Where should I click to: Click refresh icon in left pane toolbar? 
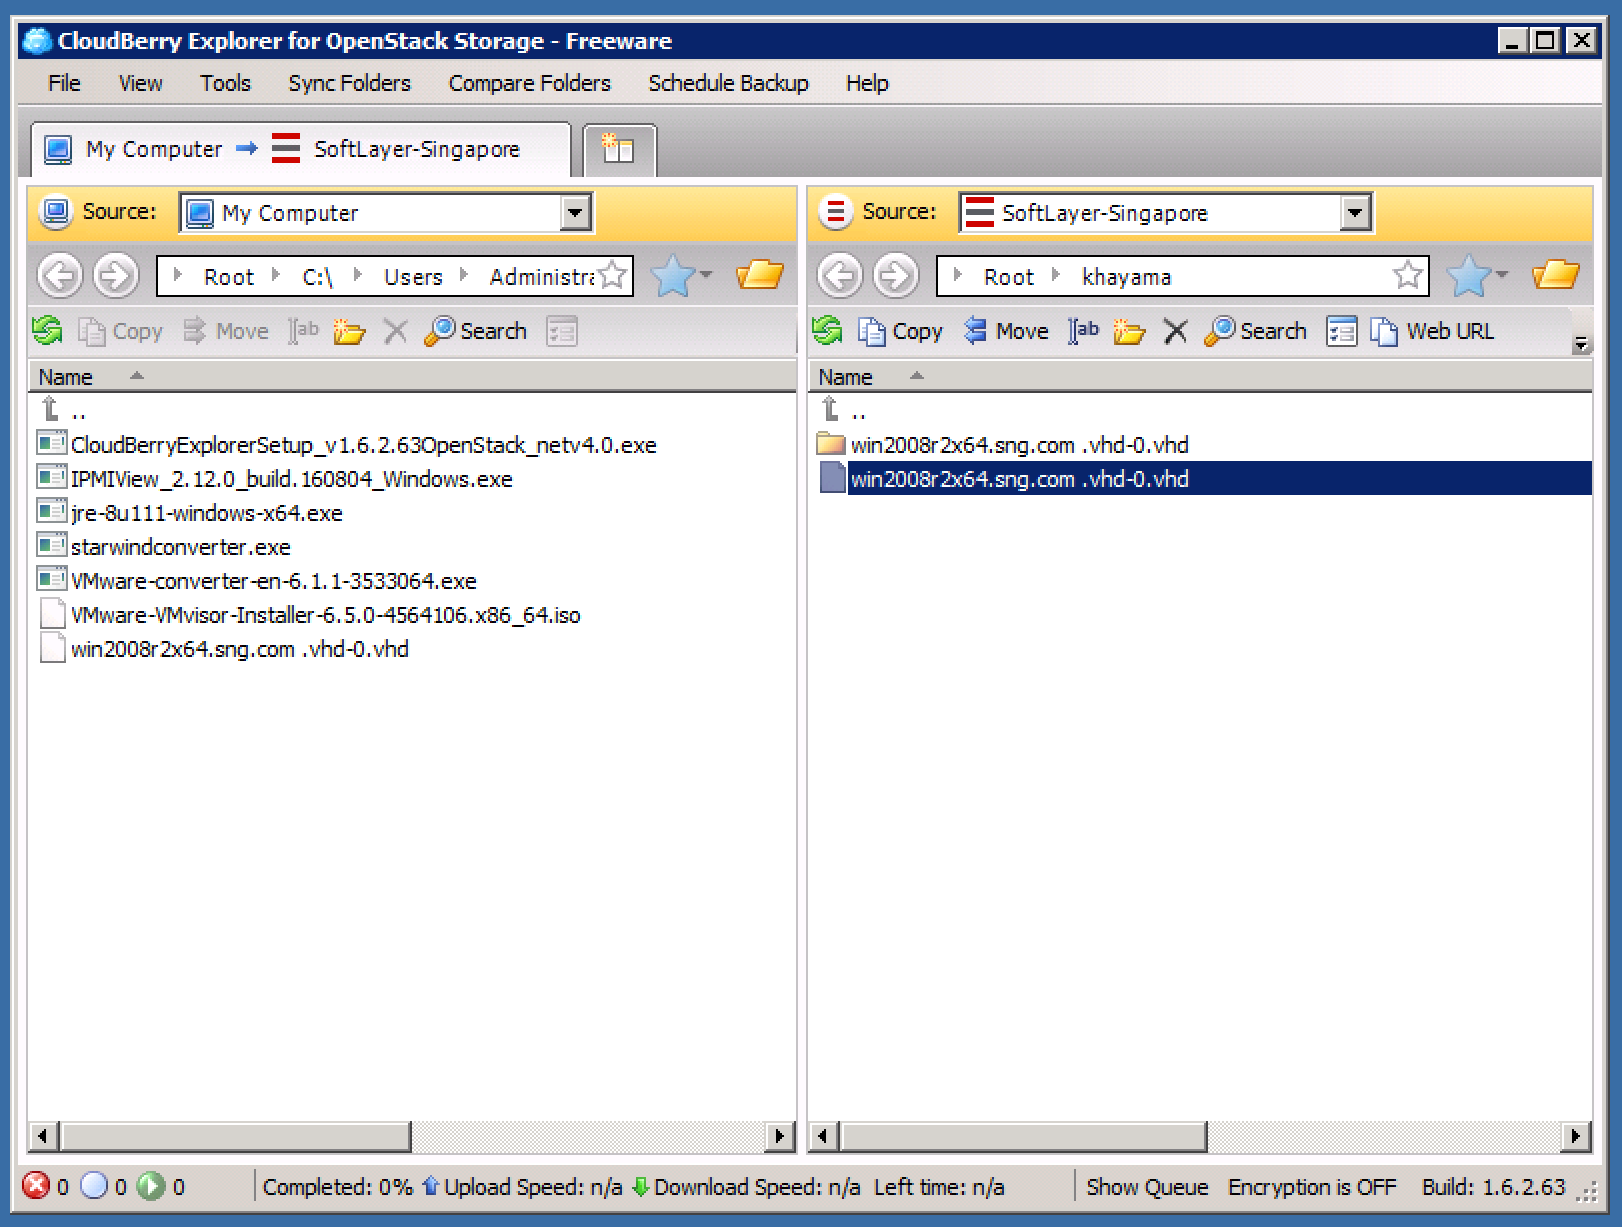(47, 331)
